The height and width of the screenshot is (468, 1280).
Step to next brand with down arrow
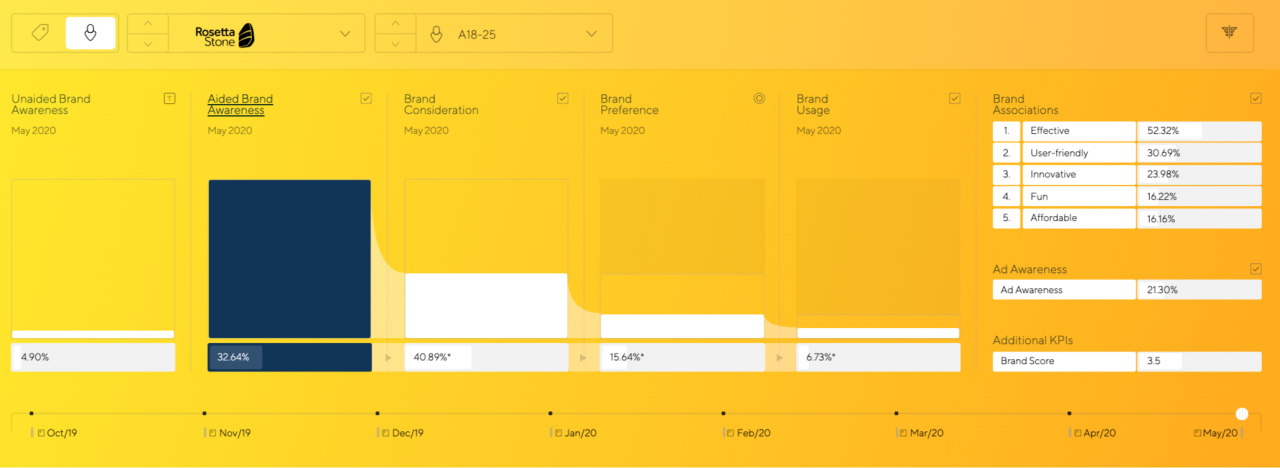[x=148, y=43]
